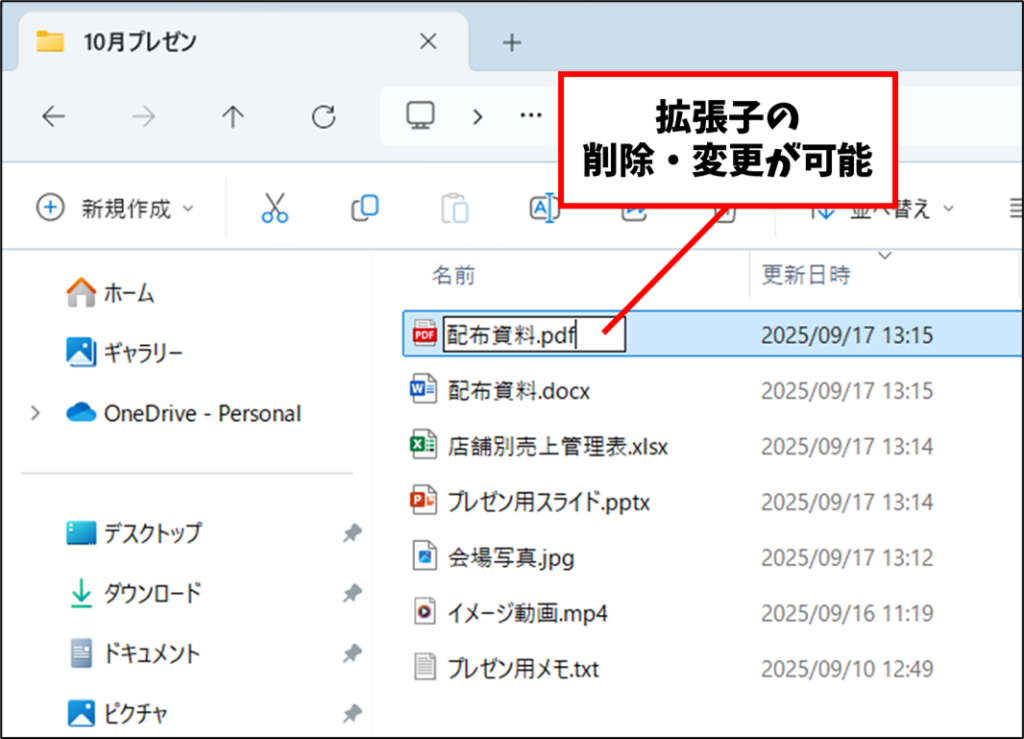
Task: Click the Rename icon in toolbar
Action: click(543, 208)
